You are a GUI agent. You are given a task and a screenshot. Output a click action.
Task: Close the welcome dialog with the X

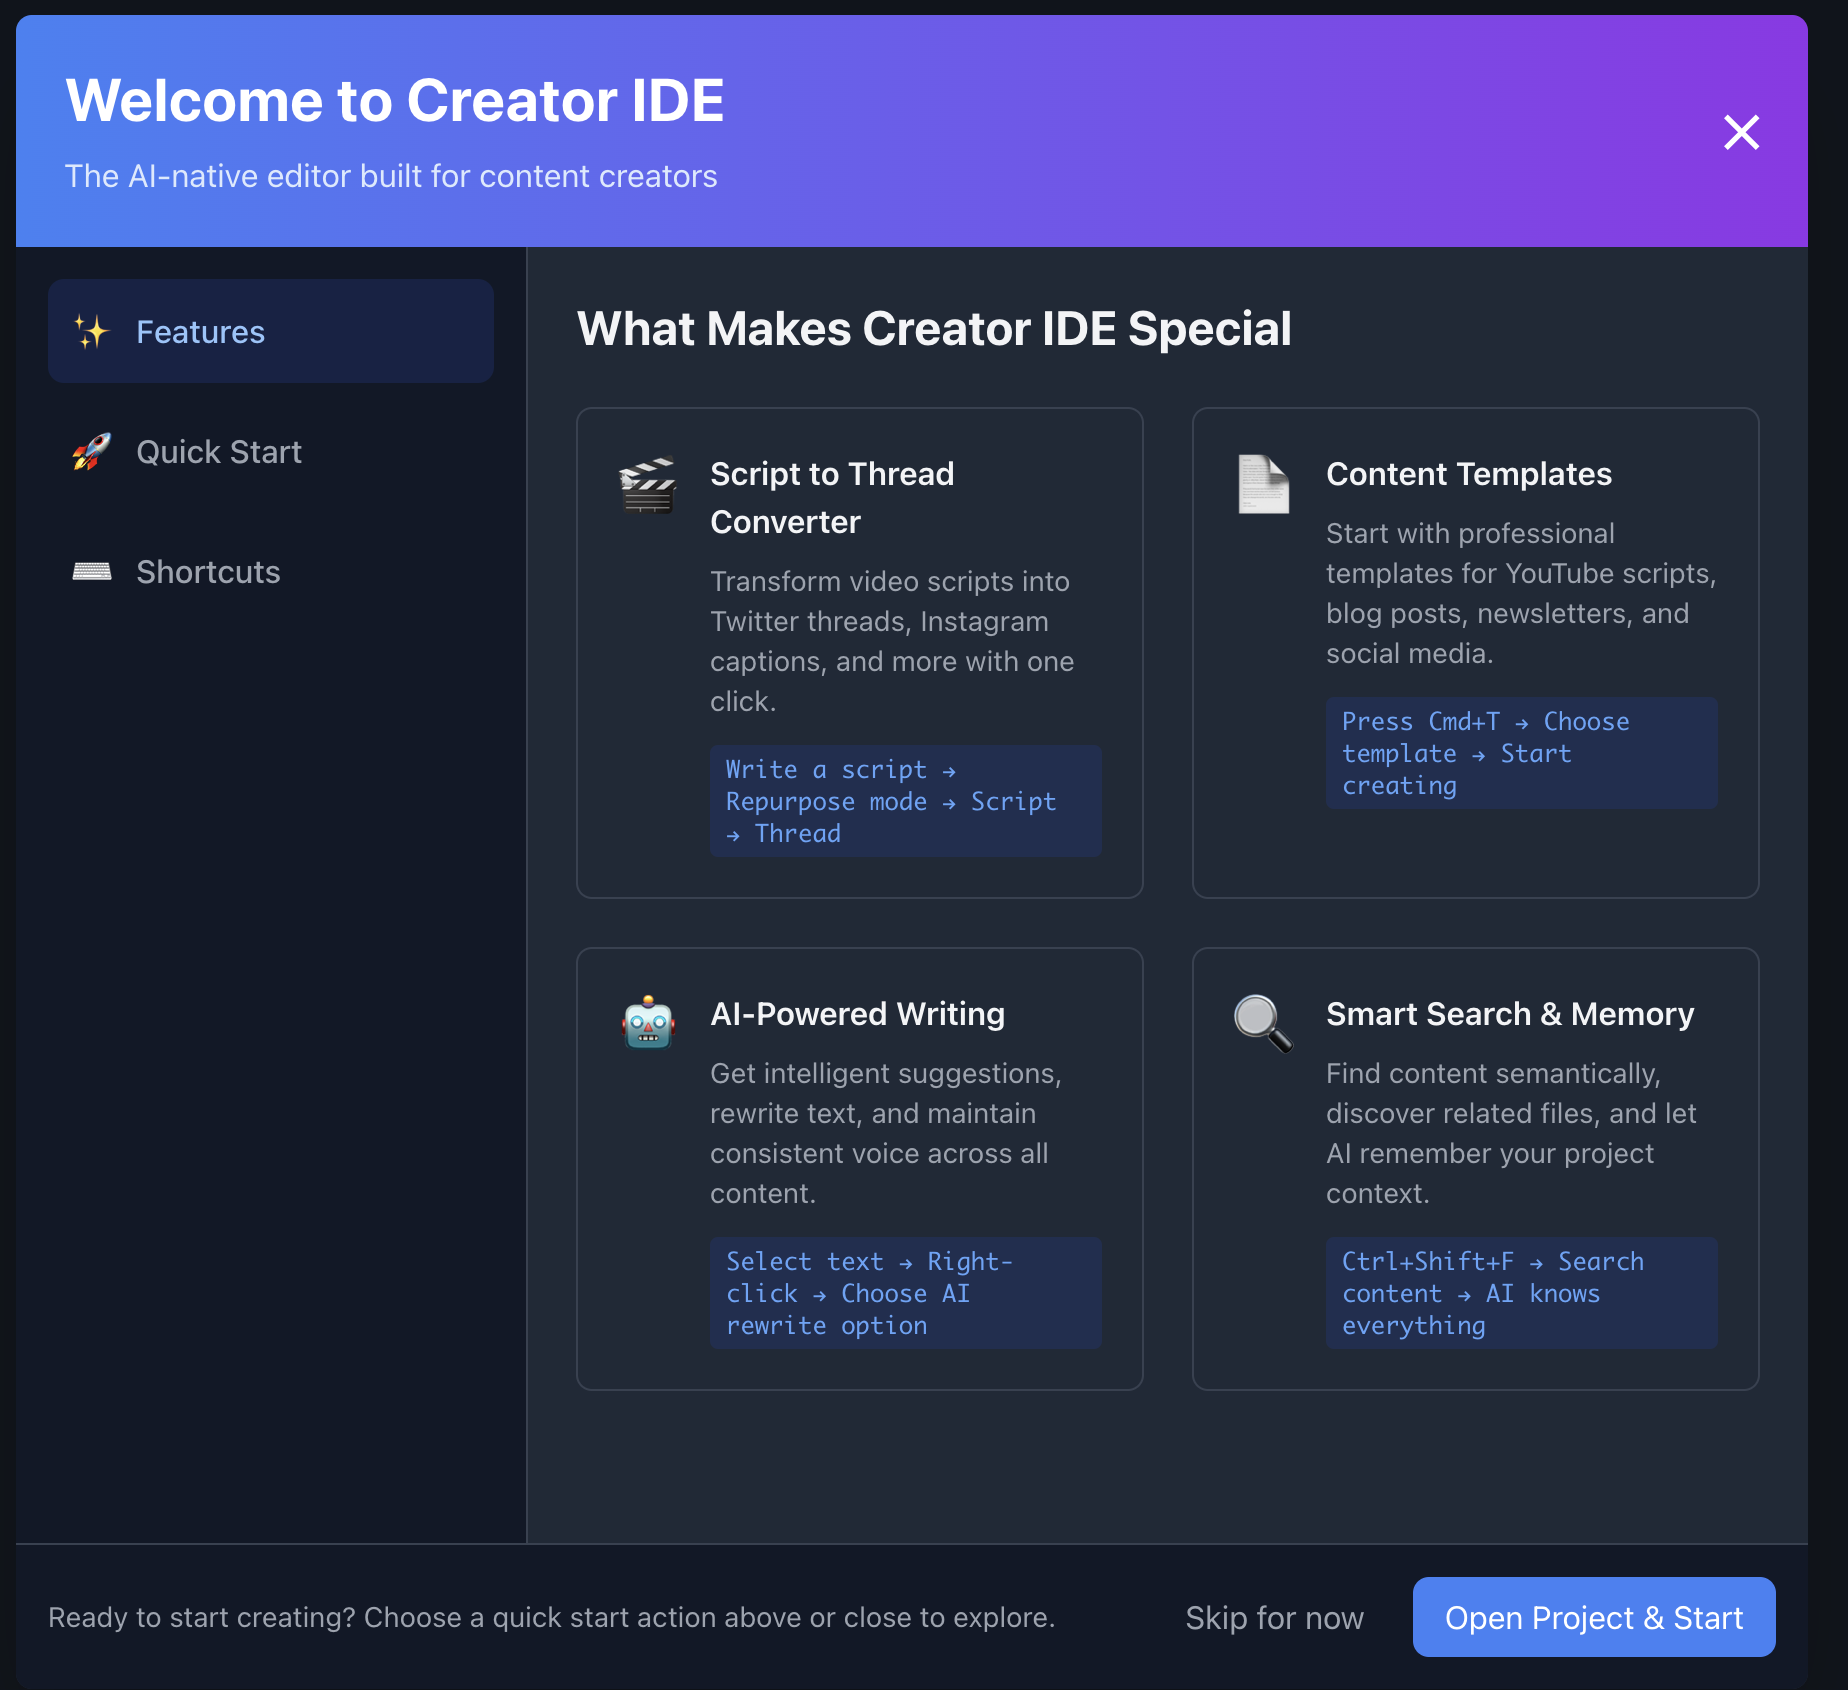1741,132
